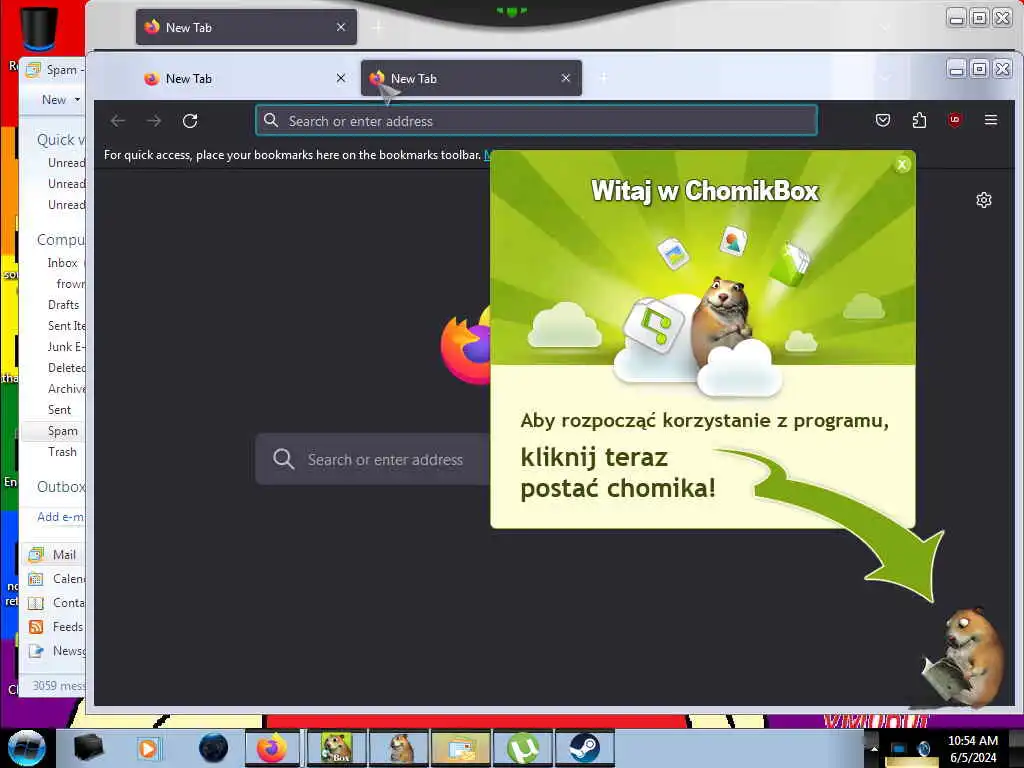Switch to Feeds view in mail sidebar
This screenshot has height=768, width=1024.
point(56,626)
